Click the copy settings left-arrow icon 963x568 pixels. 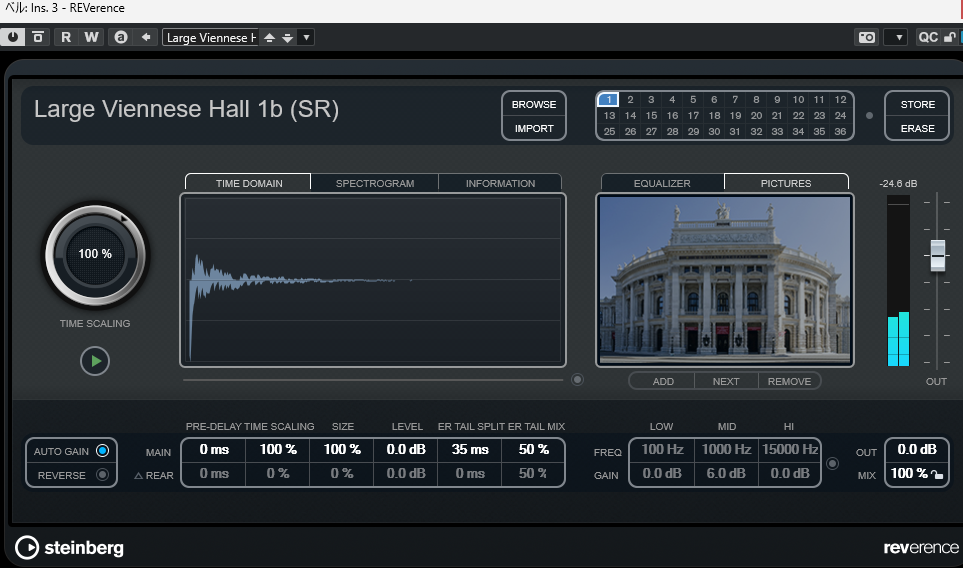(x=146, y=37)
